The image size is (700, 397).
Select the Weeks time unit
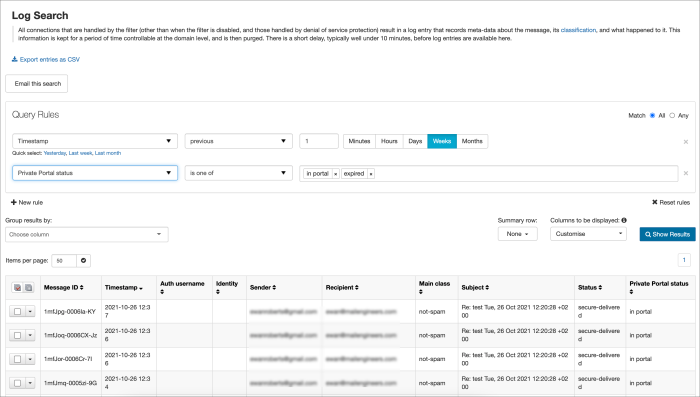coord(442,141)
